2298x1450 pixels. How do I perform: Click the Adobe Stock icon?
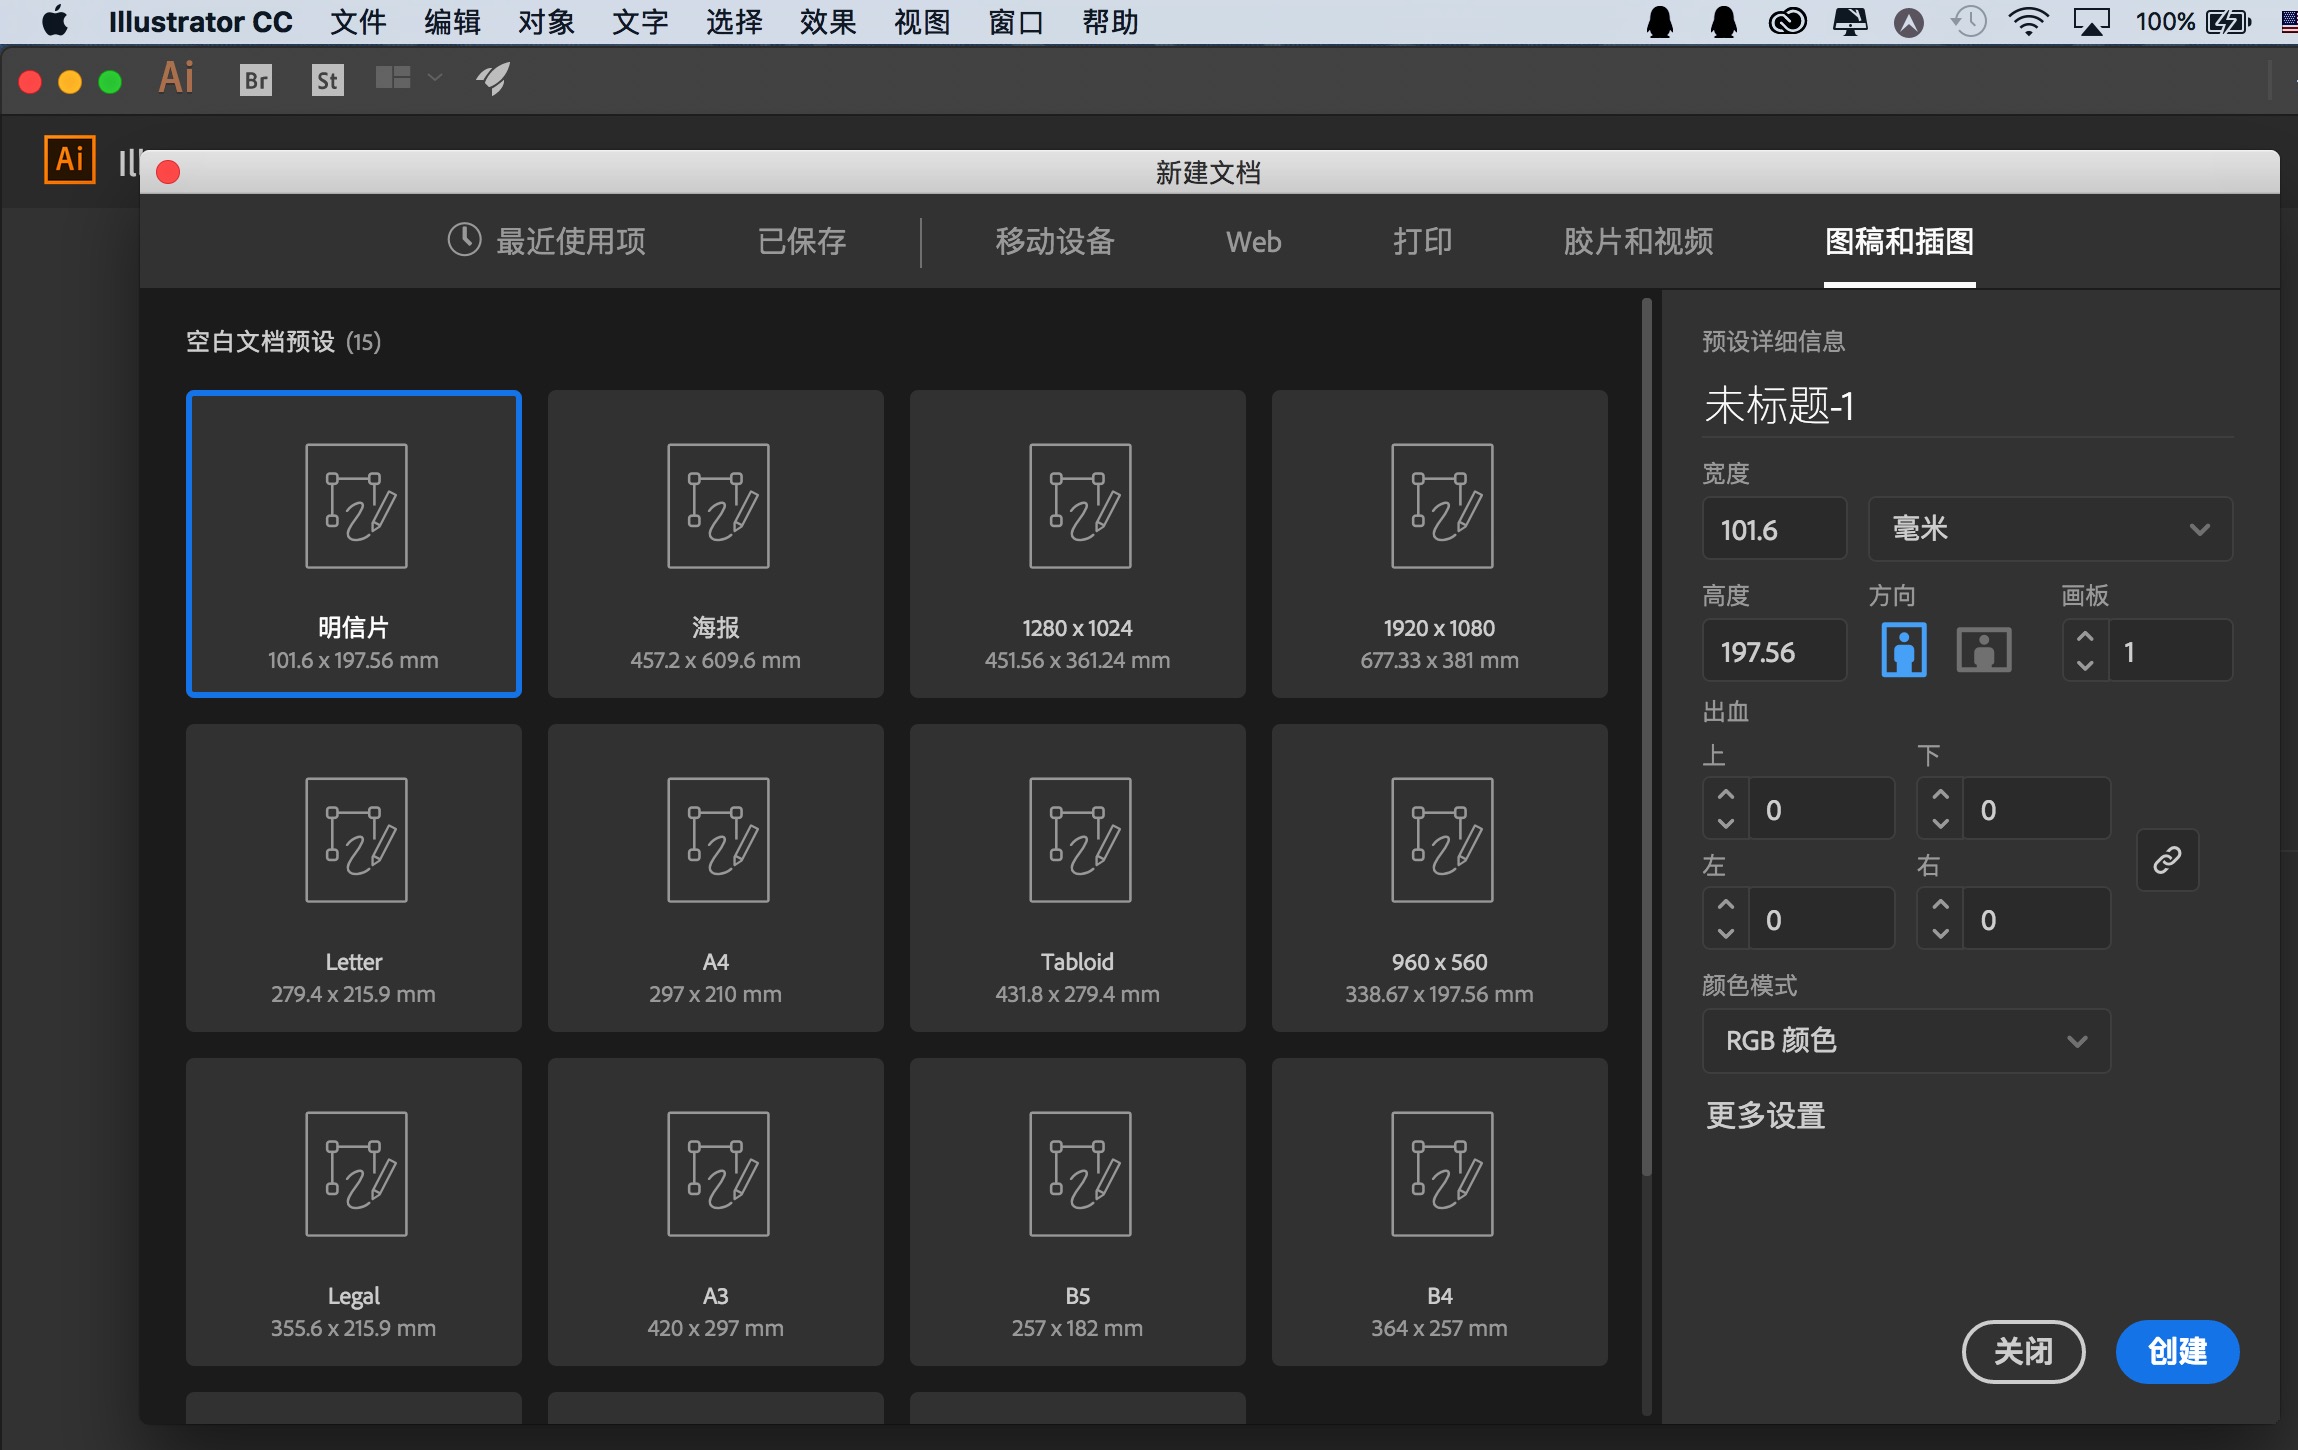pos(324,80)
